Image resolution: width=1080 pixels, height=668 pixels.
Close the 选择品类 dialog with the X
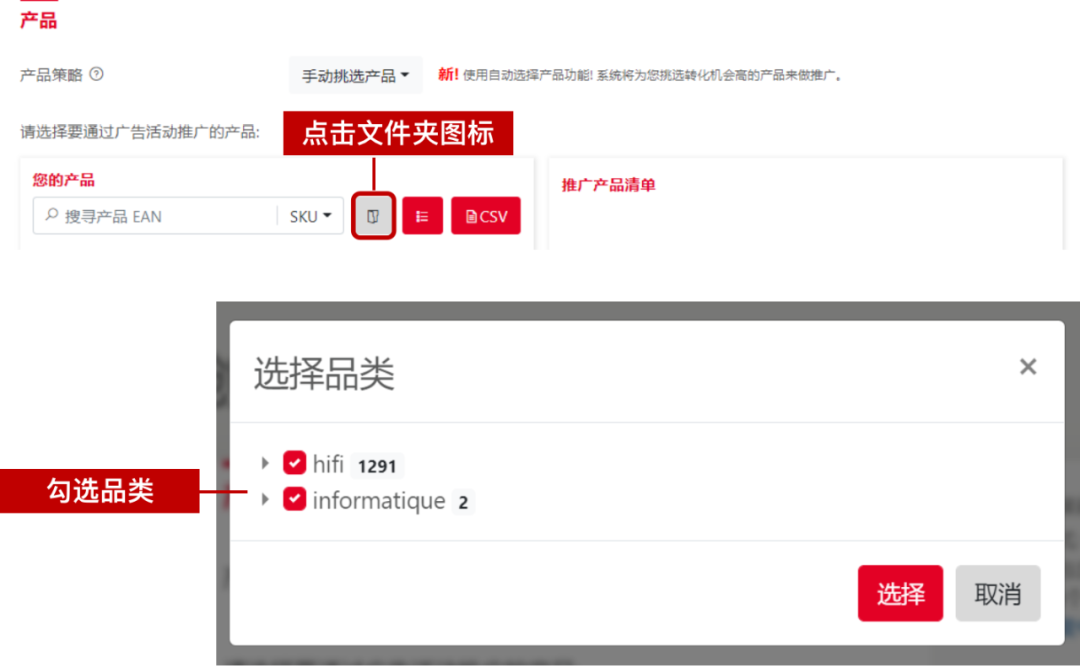(x=1028, y=366)
